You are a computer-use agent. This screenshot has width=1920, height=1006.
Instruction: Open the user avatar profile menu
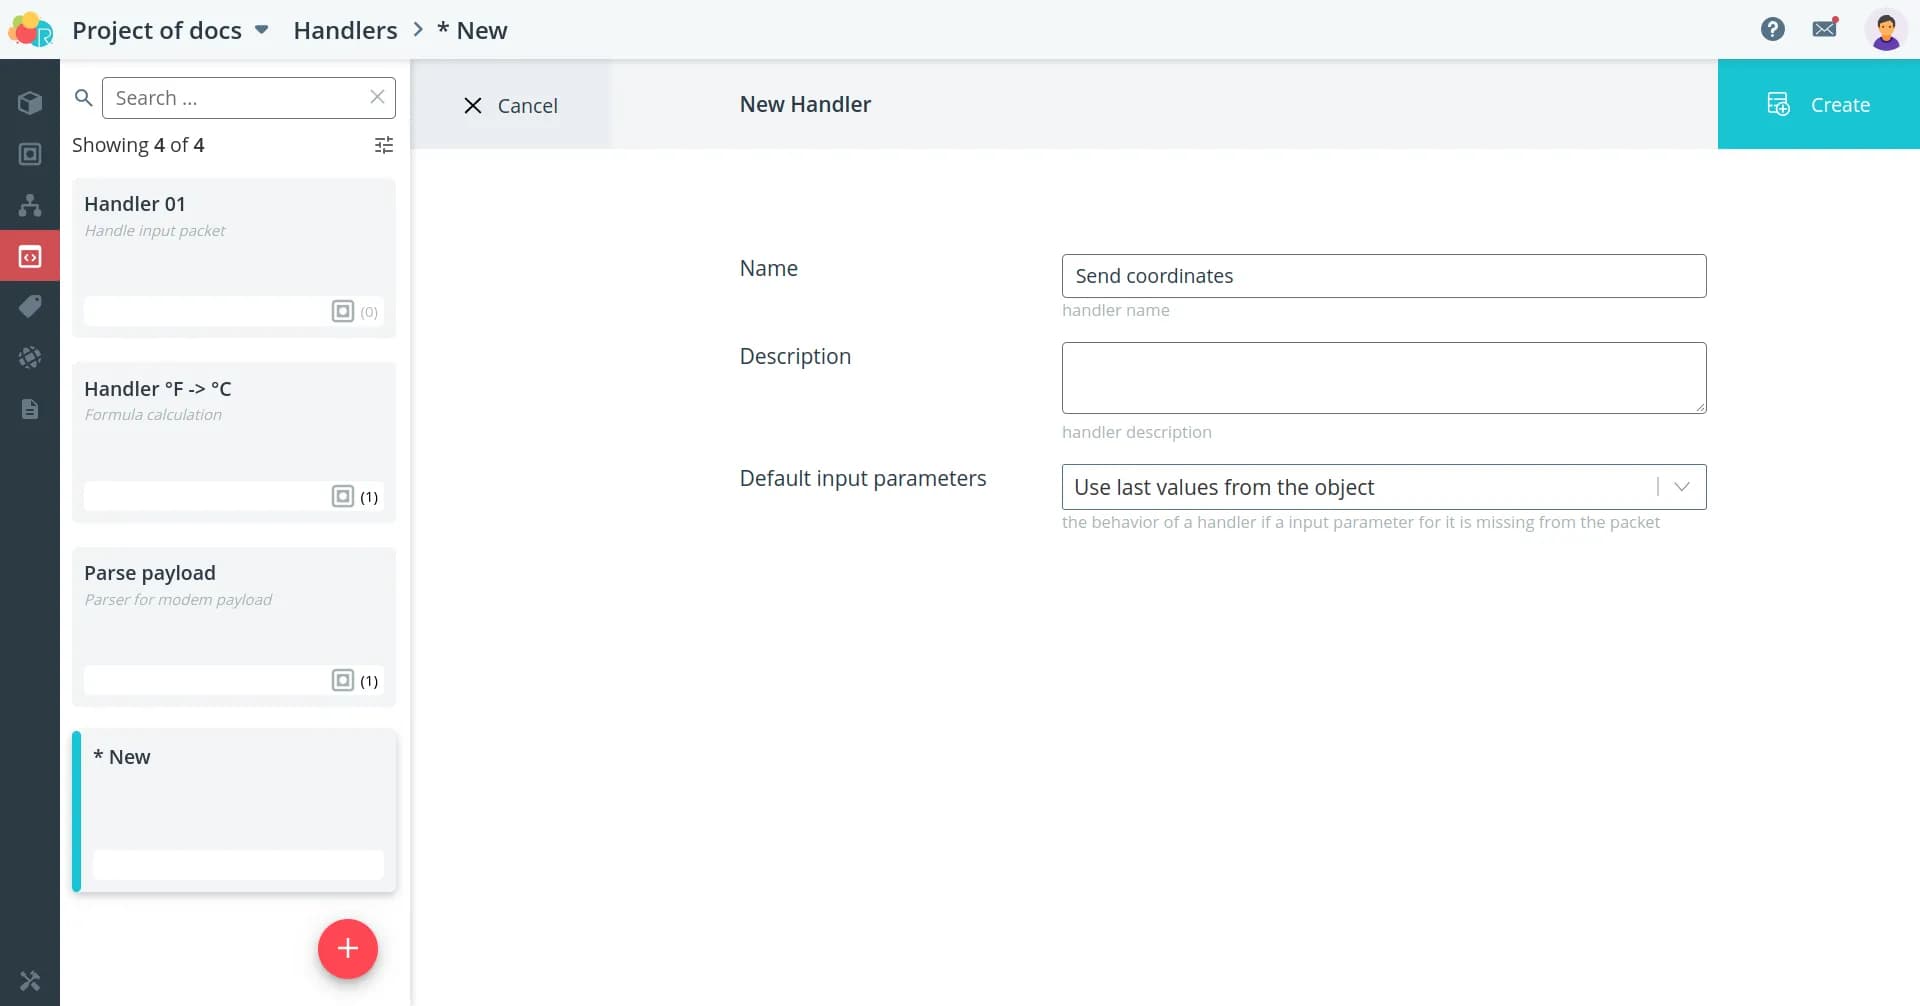tap(1885, 30)
